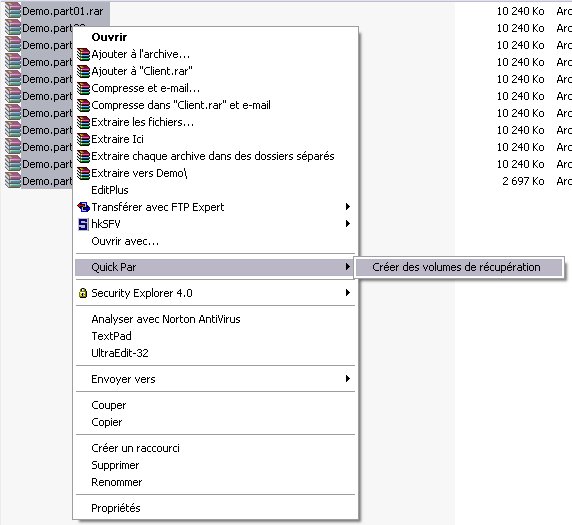
Task: Choose "Créer un raccourci" option
Action: 215,448
